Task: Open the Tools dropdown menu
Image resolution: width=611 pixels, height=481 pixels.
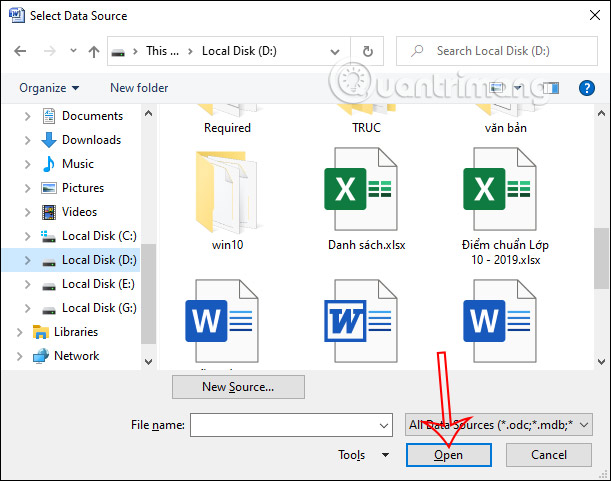Action: point(363,455)
